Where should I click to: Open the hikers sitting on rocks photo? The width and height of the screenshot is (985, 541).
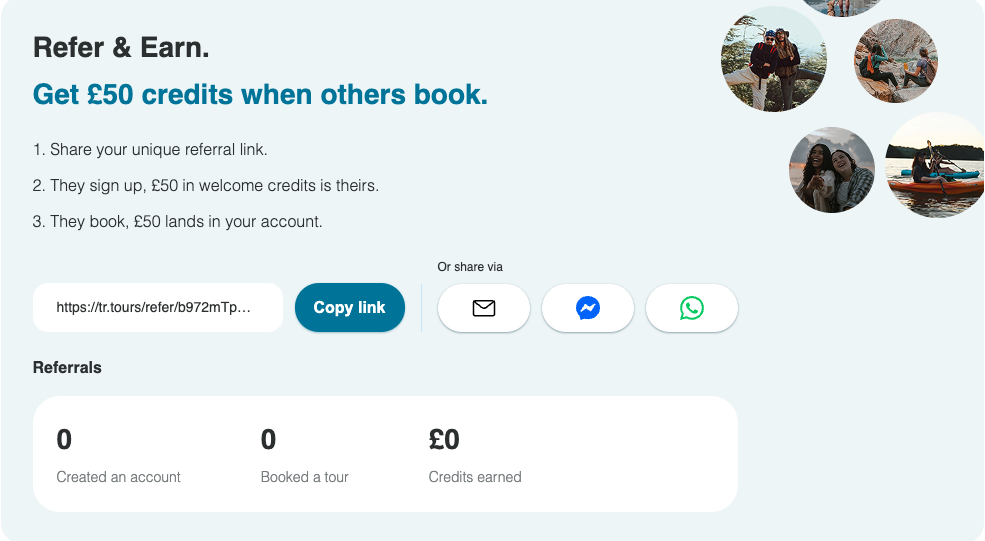896,61
